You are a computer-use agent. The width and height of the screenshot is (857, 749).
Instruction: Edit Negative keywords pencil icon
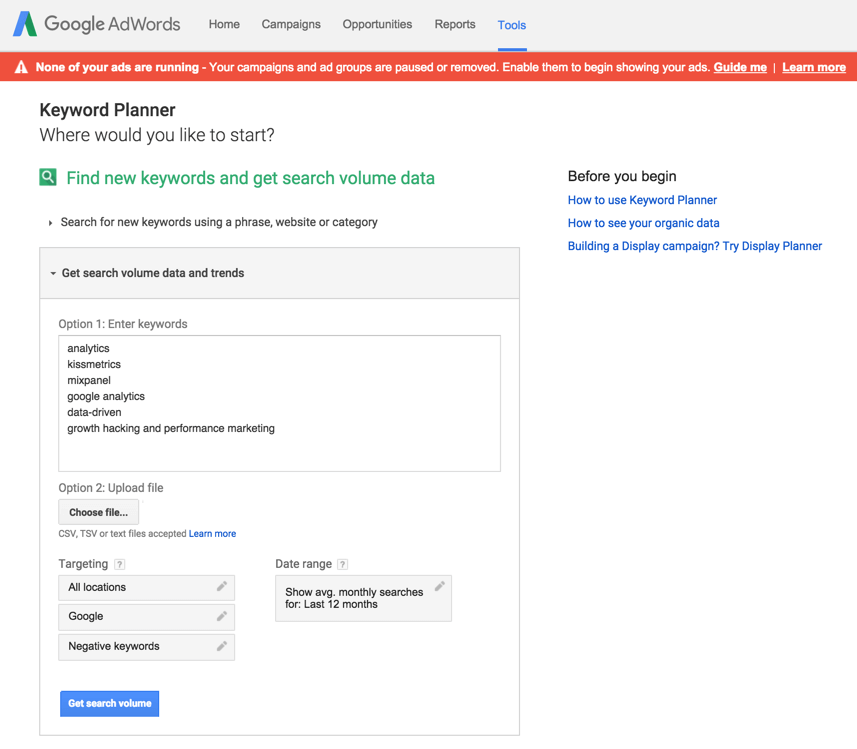(222, 646)
